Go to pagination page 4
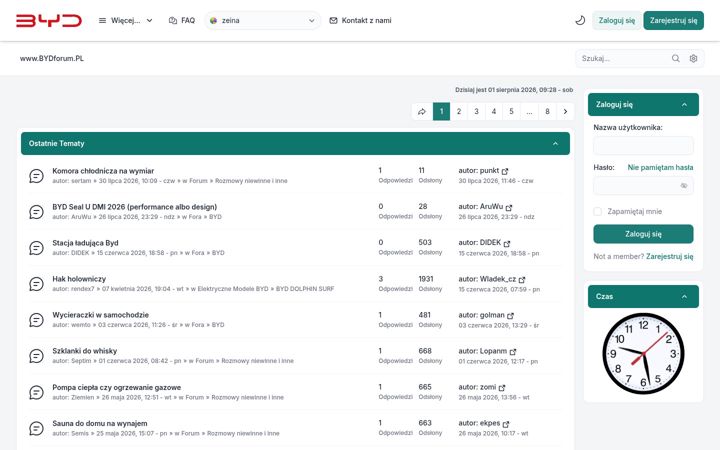The width and height of the screenshot is (720, 450). pyautogui.click(x=494, y=112)
